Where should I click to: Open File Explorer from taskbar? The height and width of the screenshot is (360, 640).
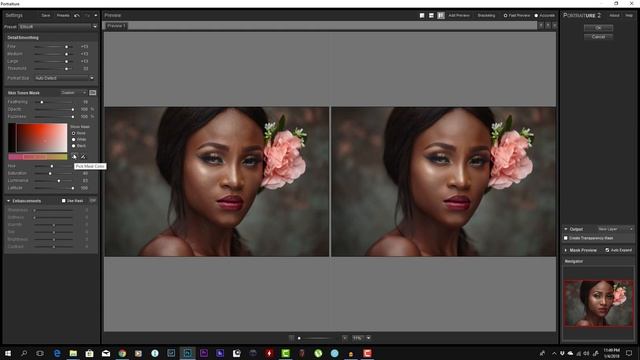pos(73,353)
